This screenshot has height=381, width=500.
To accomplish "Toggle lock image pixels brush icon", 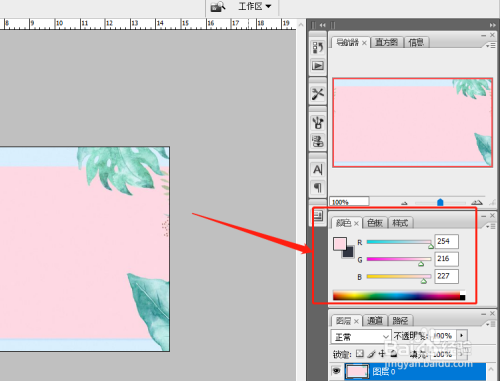I will click(371, 354).
